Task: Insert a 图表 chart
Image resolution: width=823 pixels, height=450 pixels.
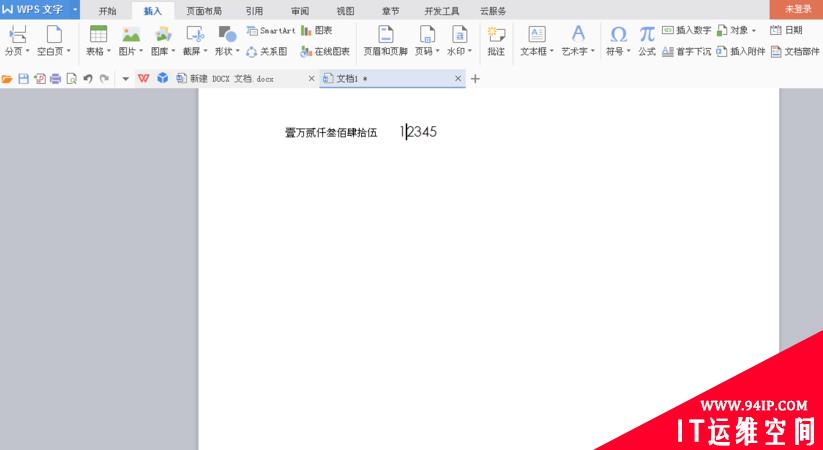Action: point(316,30)
